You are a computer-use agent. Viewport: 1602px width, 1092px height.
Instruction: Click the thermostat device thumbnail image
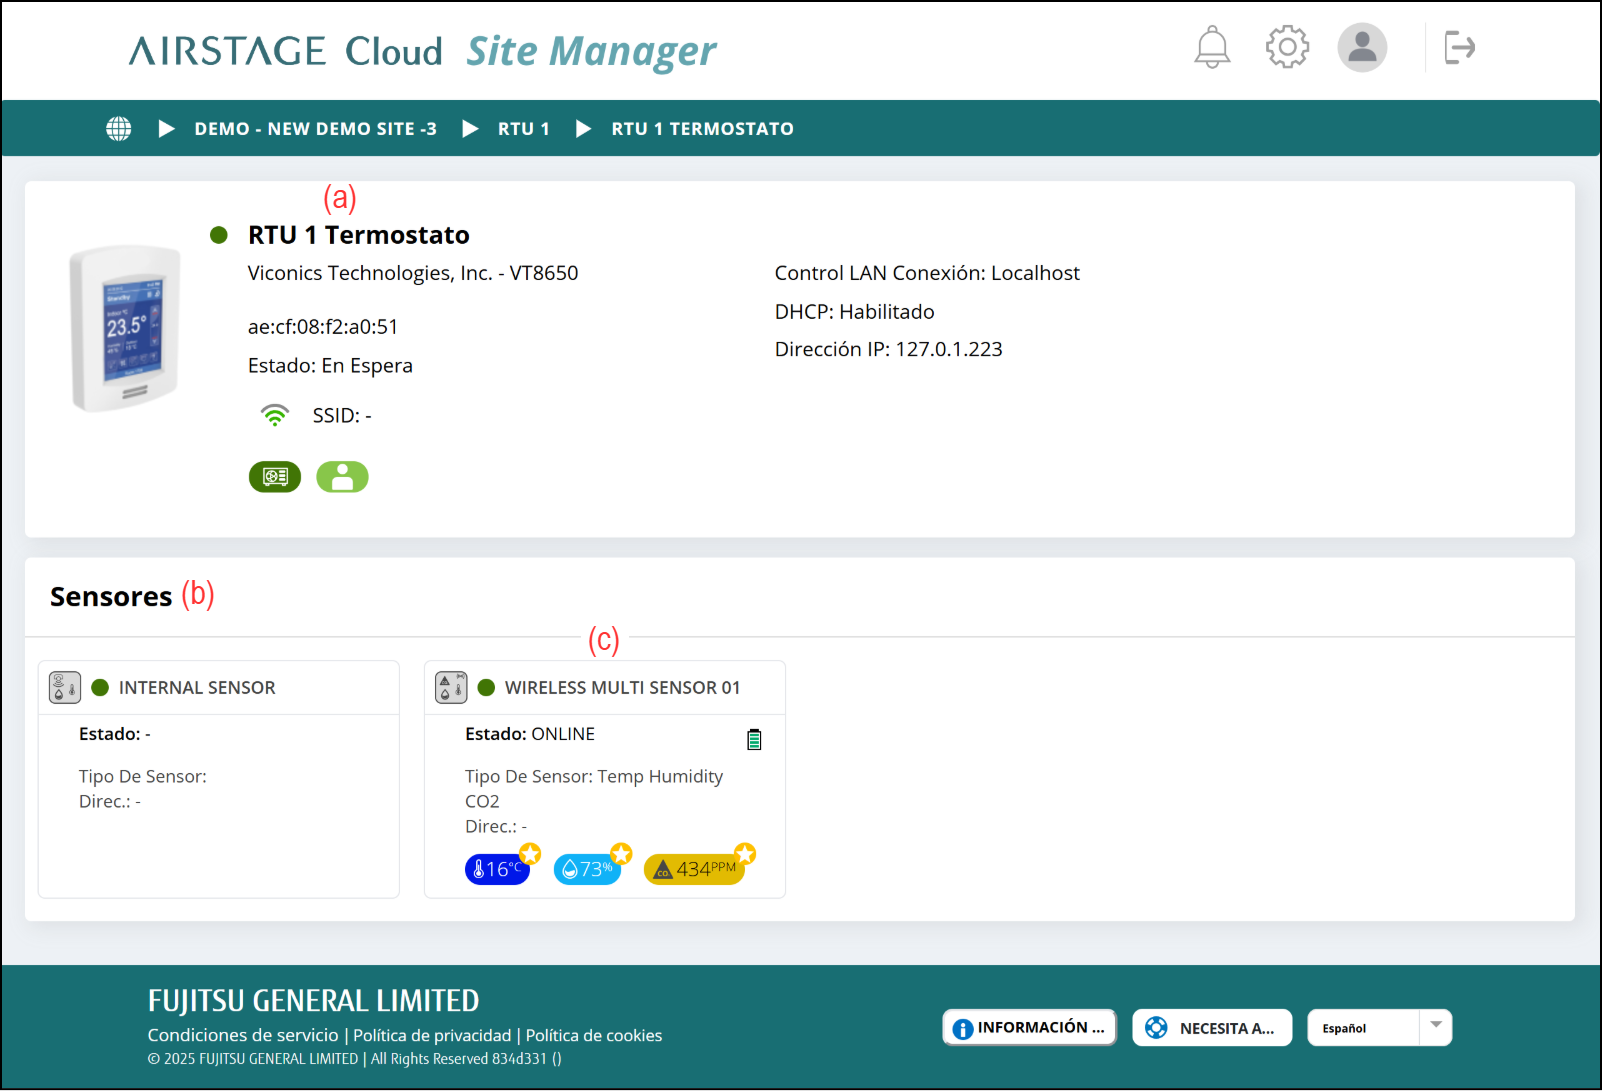125,328
